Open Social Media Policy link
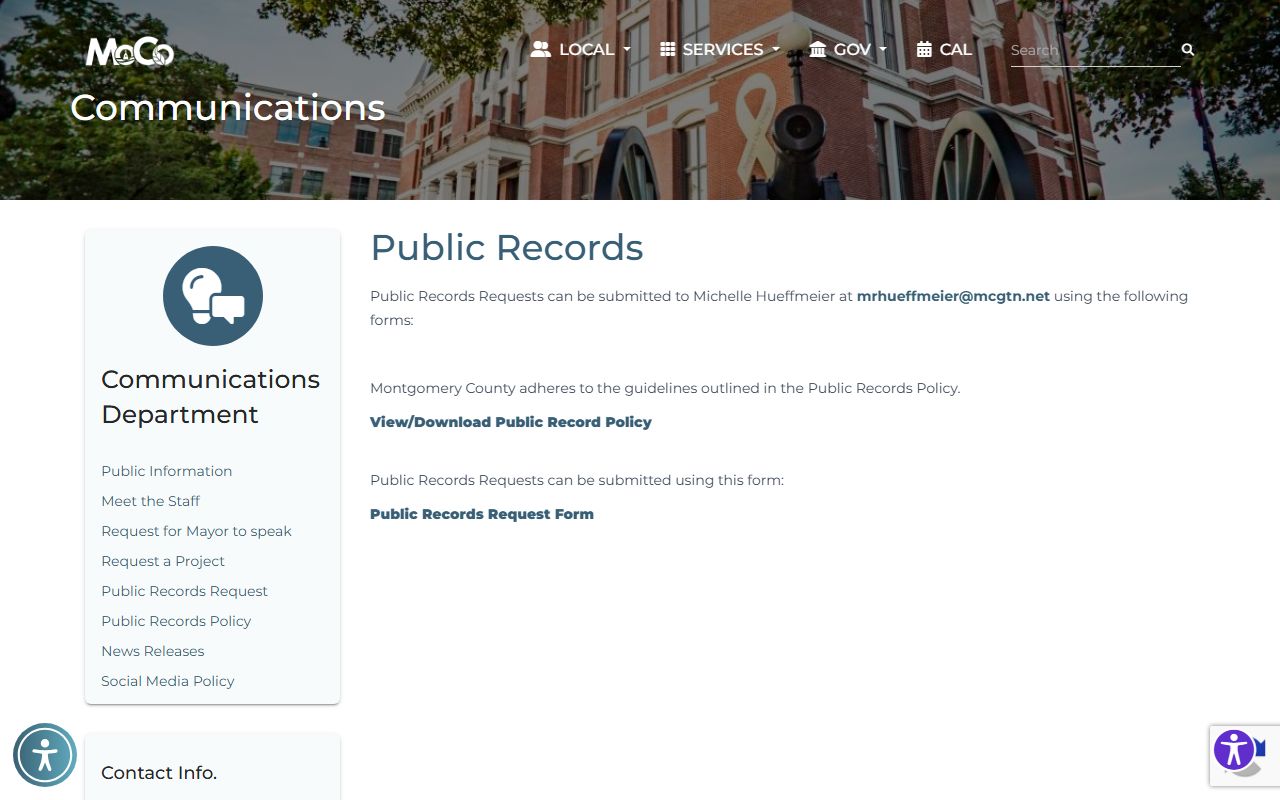This screenshot has height=800, width=1280. [167, 681]
